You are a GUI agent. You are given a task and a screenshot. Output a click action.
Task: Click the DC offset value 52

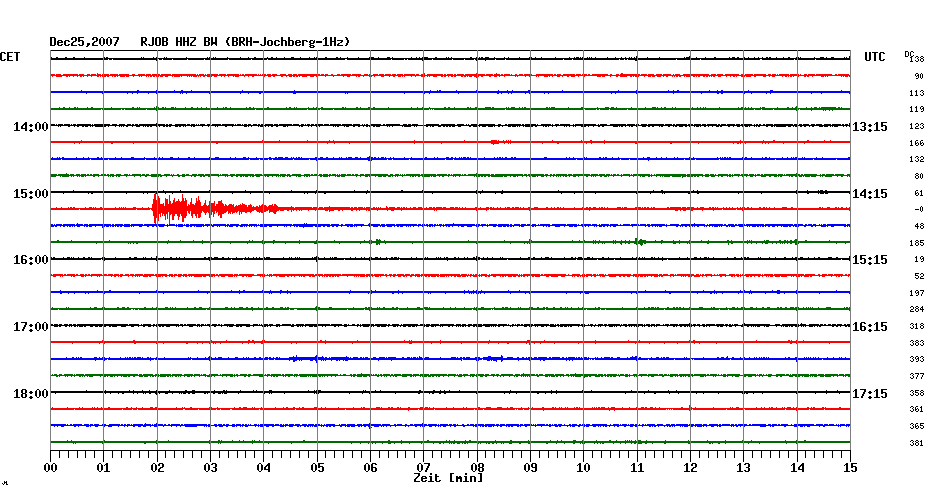[x=919, y=276]
